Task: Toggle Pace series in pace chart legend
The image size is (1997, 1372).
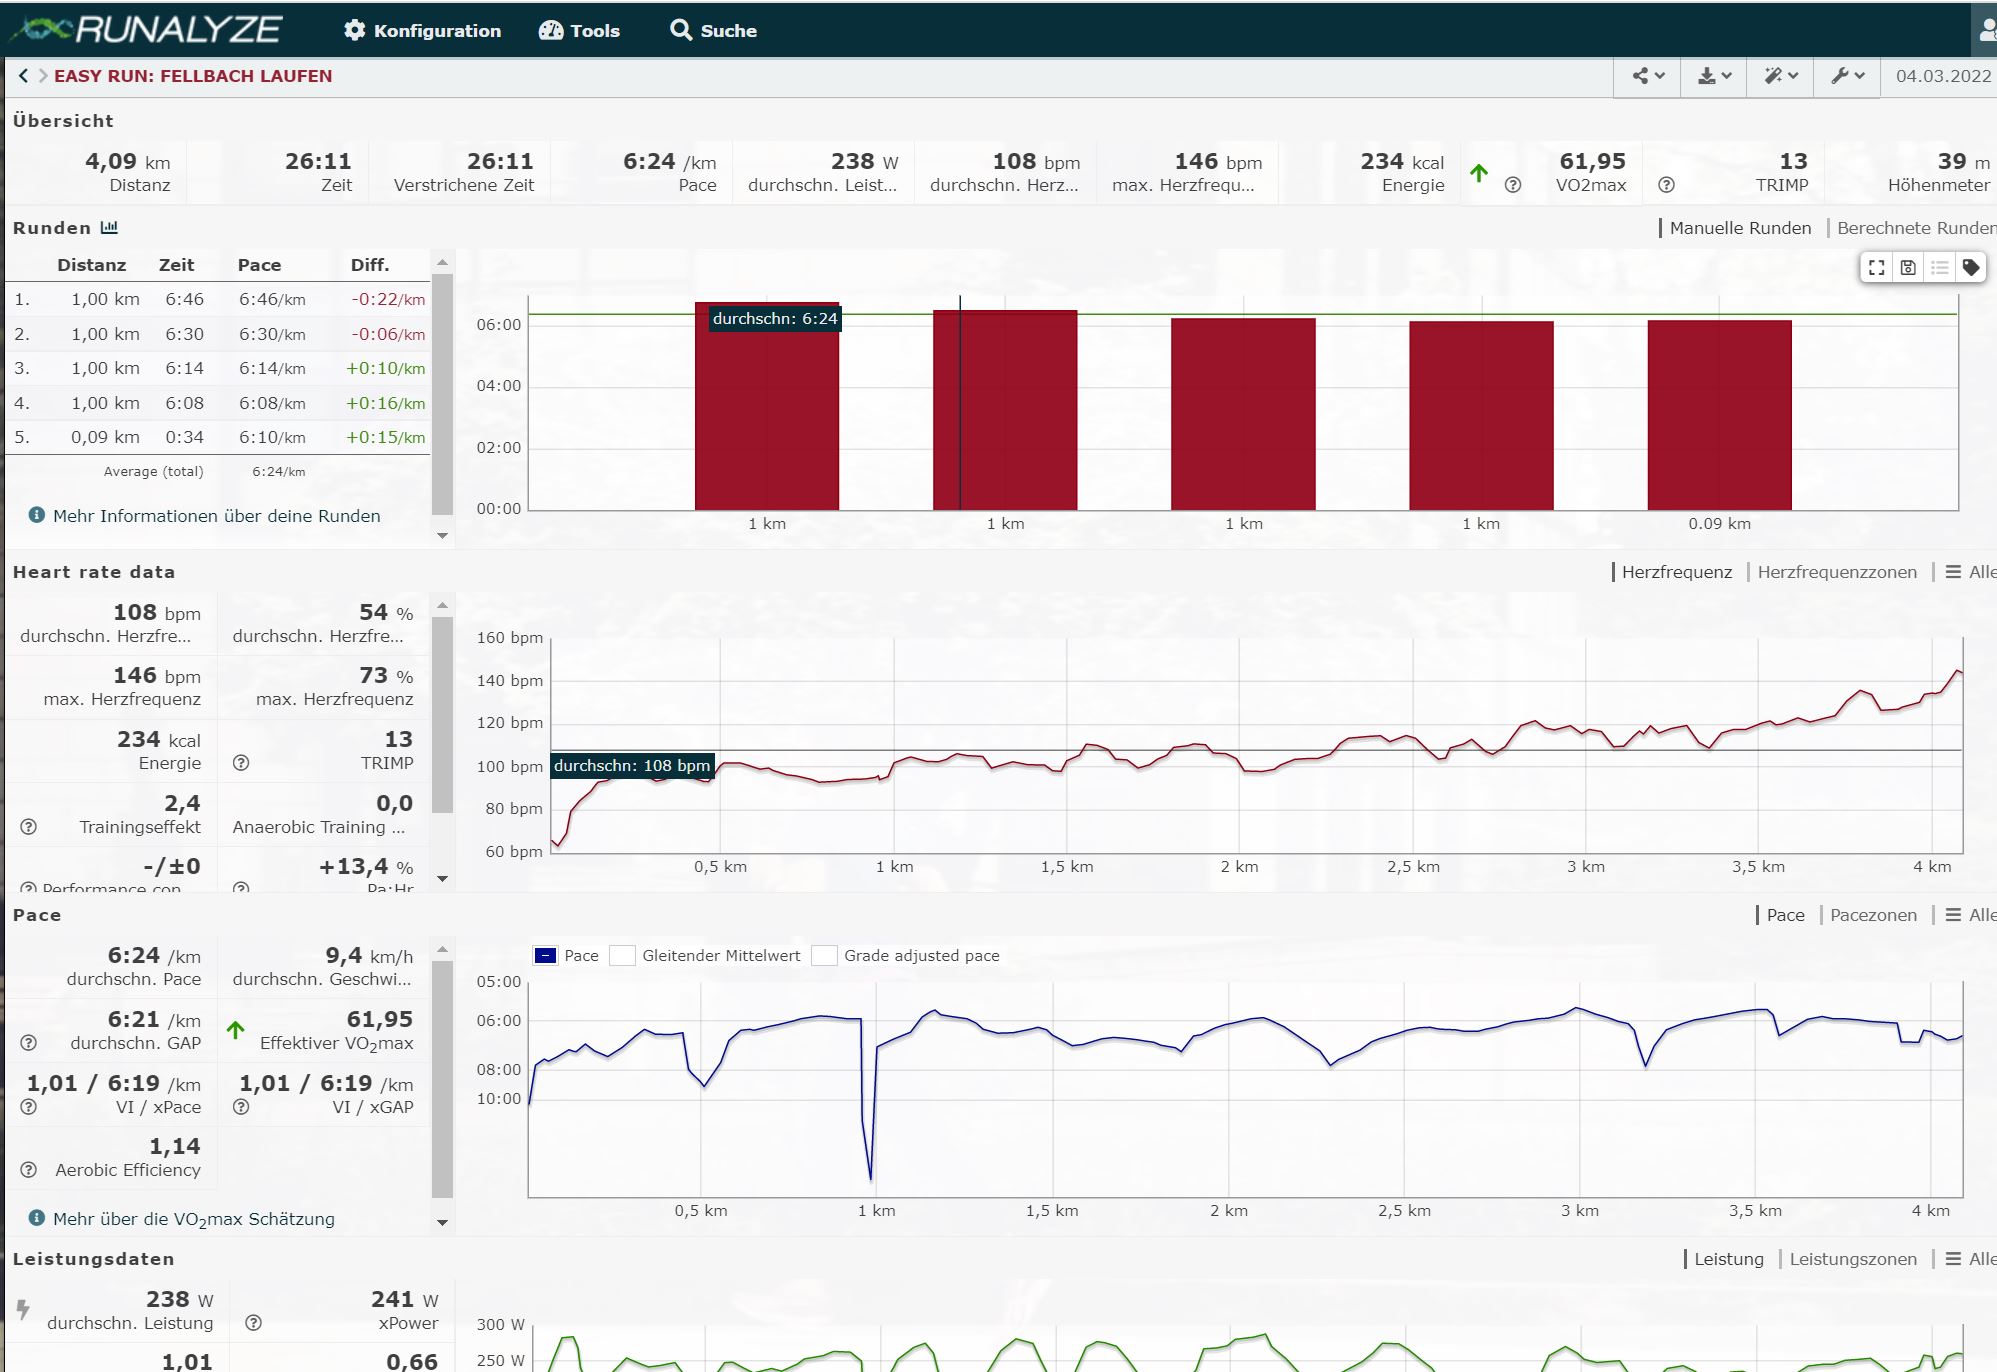Action: click(x=581, y=955)
